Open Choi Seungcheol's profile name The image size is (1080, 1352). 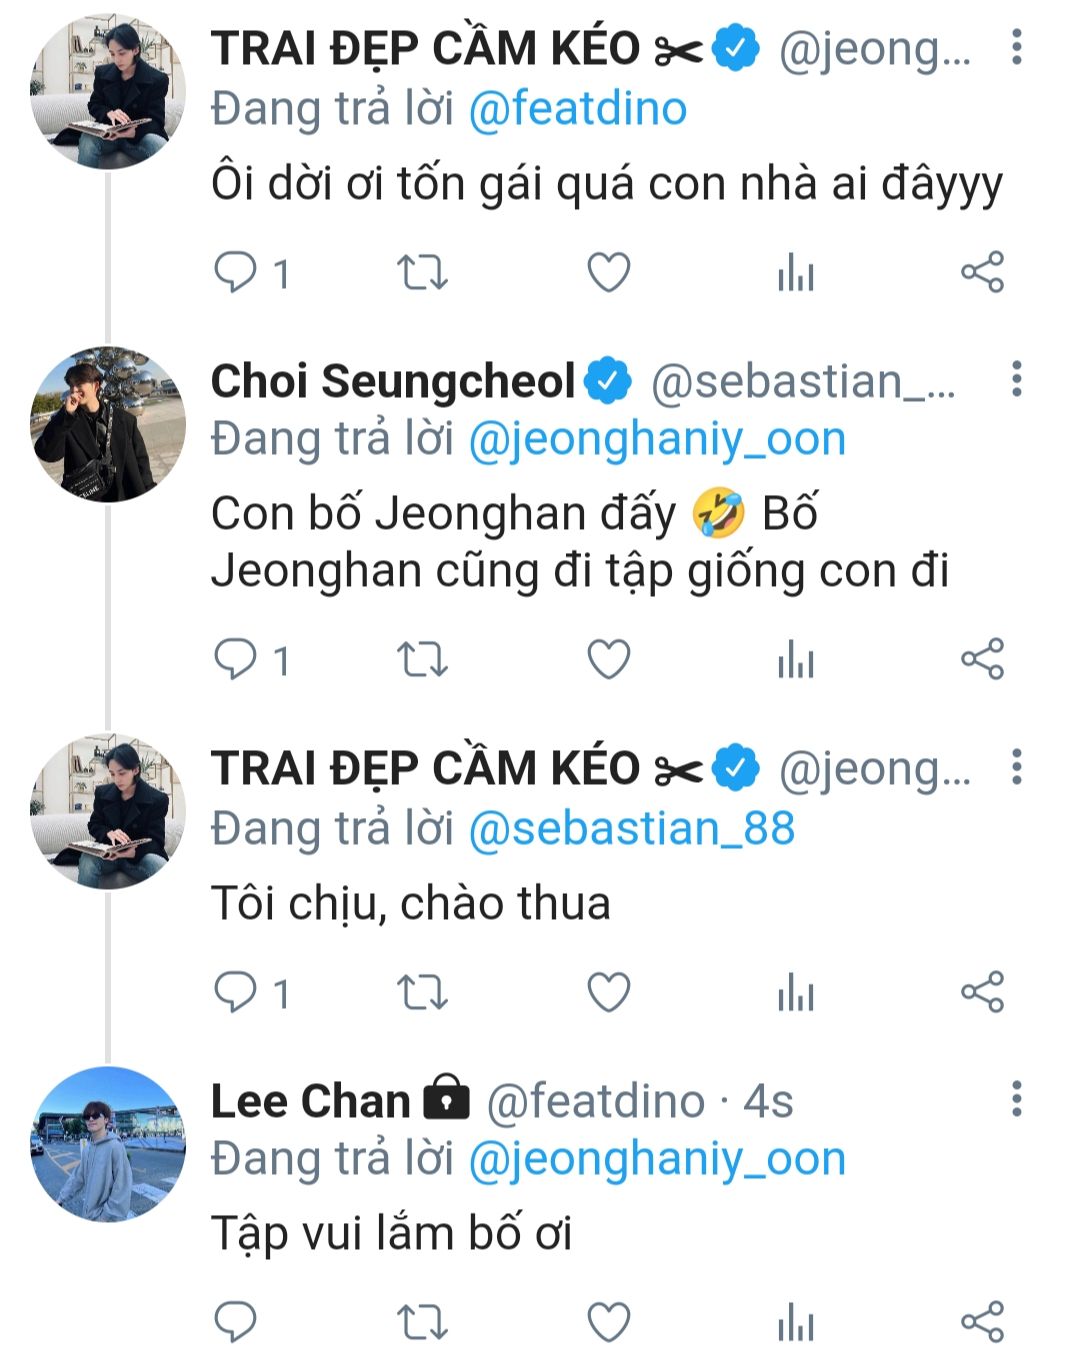393,381
